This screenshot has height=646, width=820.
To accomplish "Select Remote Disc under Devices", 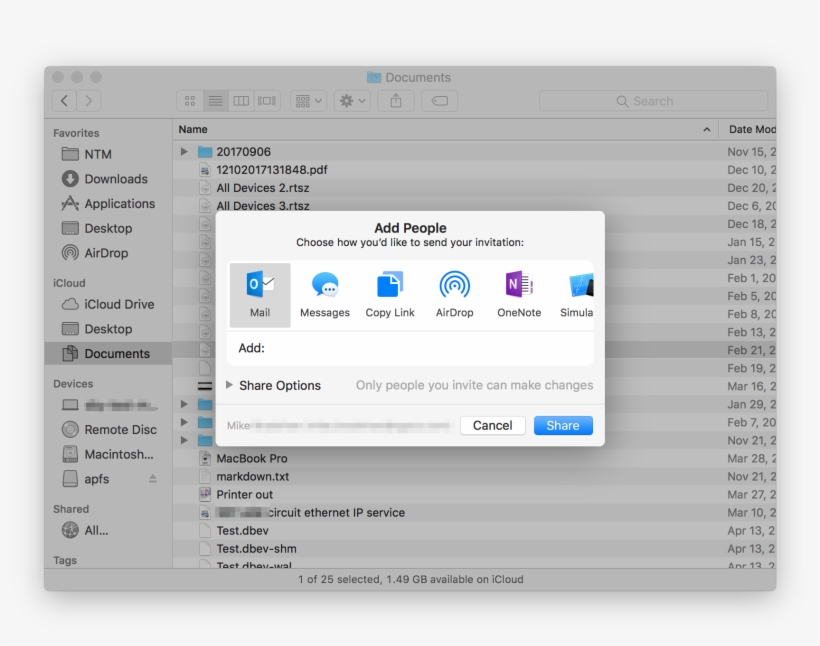I will pos(108,429).
